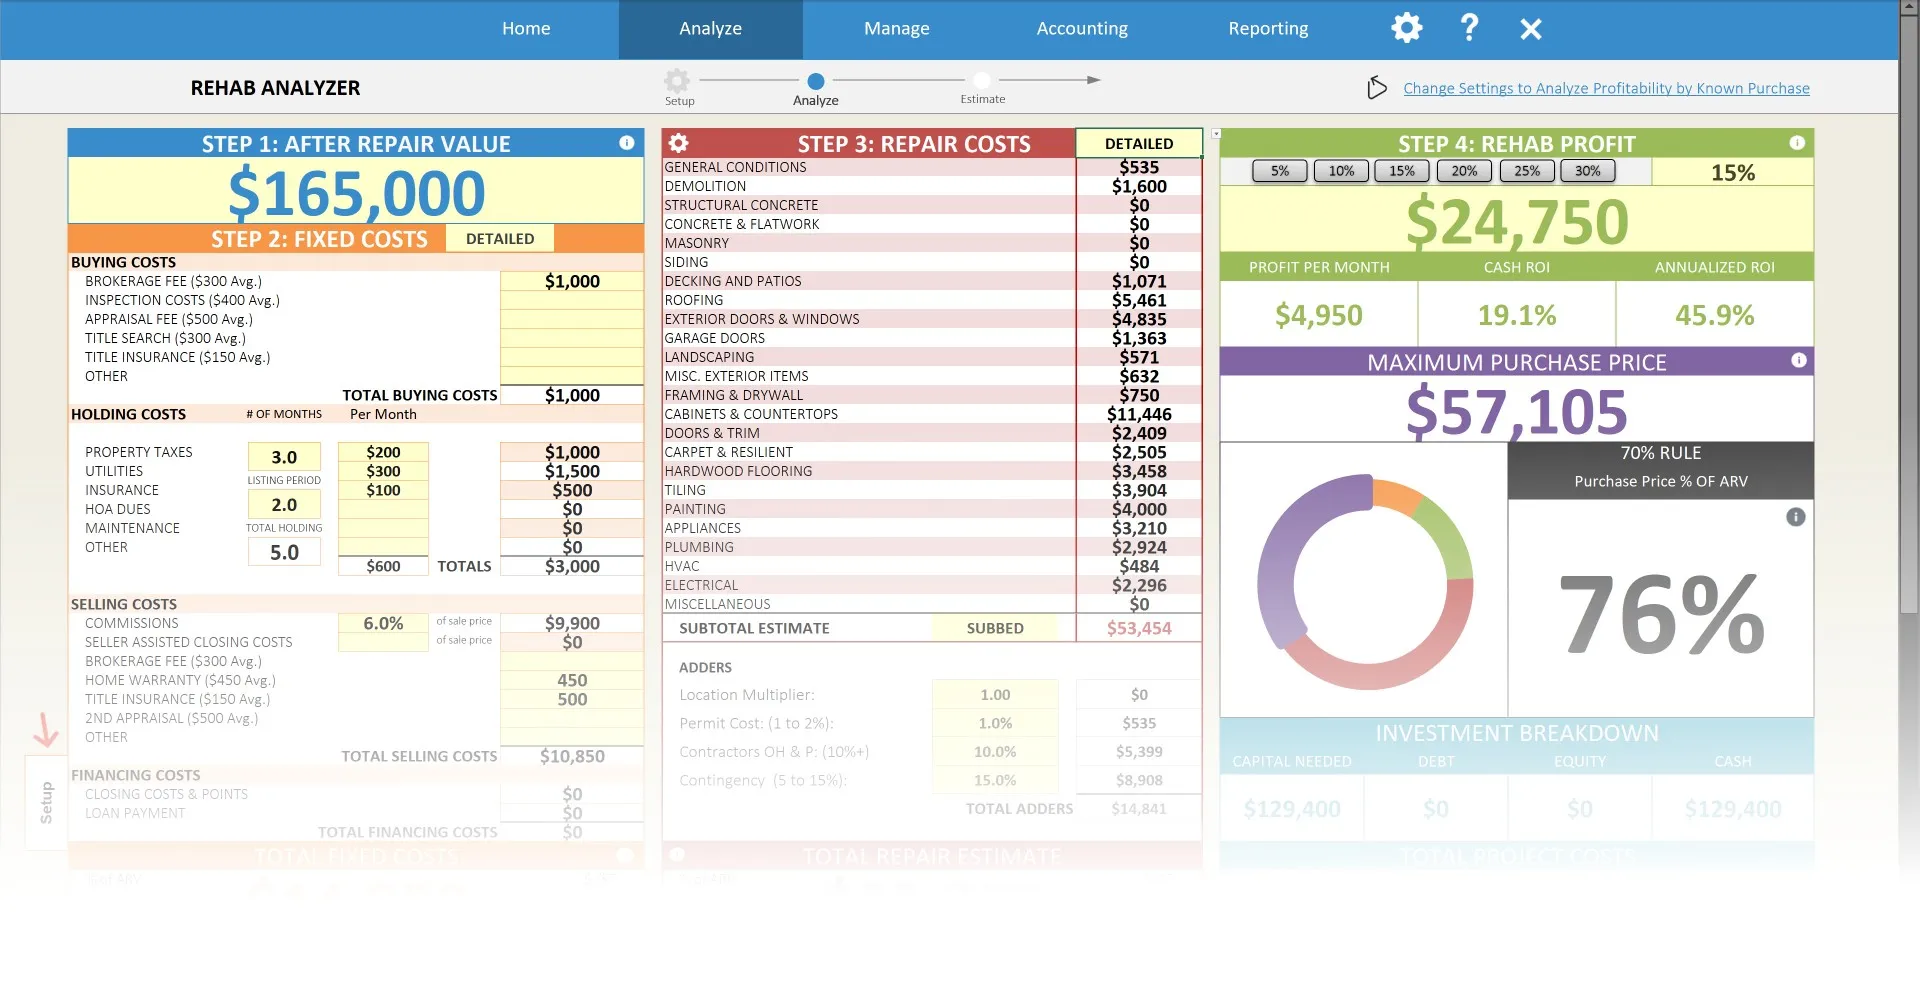
Task: Click the Setup gear step icon
Action: click(x=677, y=80)
